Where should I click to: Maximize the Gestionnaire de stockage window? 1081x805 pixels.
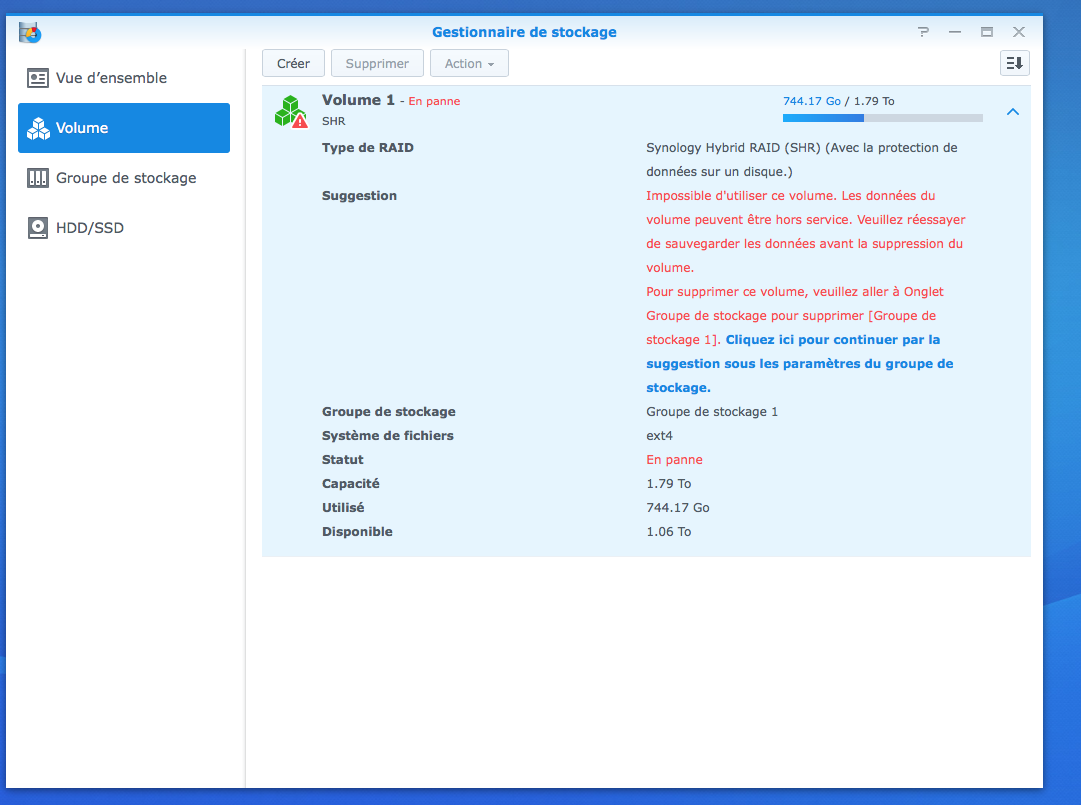(987, 32)
